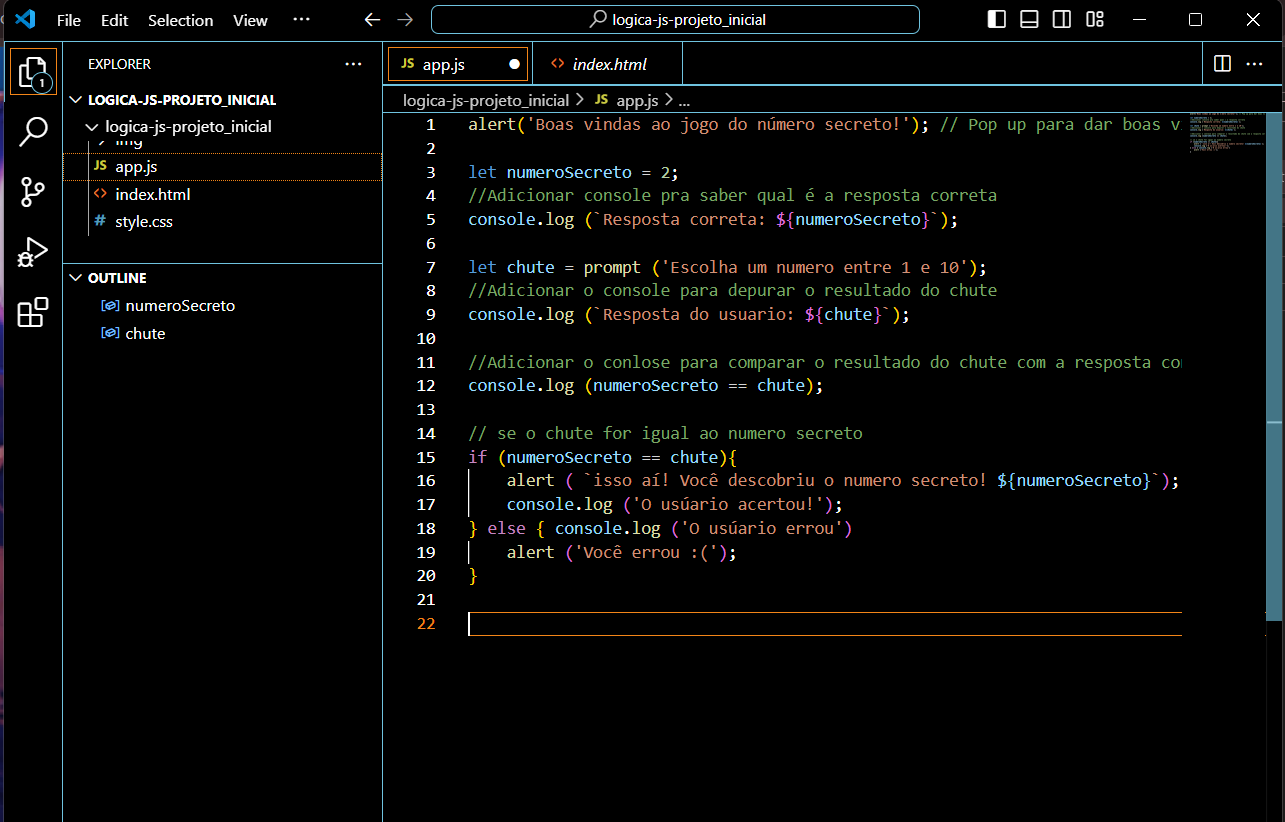Viewport: 1285px width, 822px height.
Task: Open the View menu
Action: pos(250,20)
